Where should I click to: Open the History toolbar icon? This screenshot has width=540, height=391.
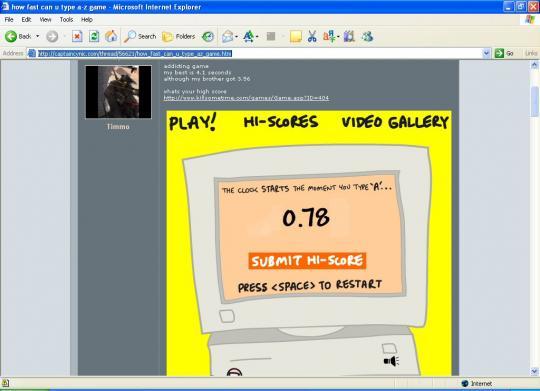tap(208, 37)
